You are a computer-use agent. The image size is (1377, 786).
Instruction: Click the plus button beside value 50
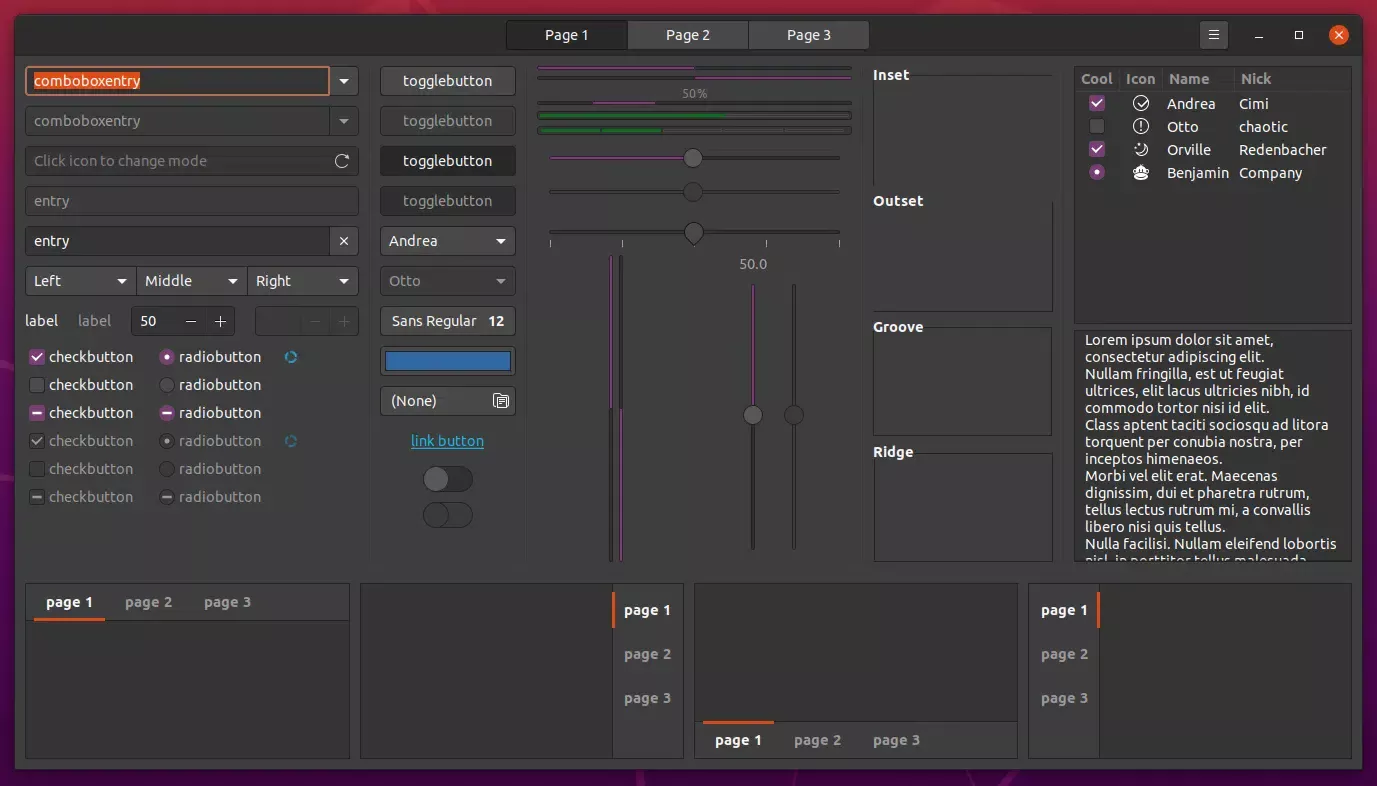tap(220, 321)
